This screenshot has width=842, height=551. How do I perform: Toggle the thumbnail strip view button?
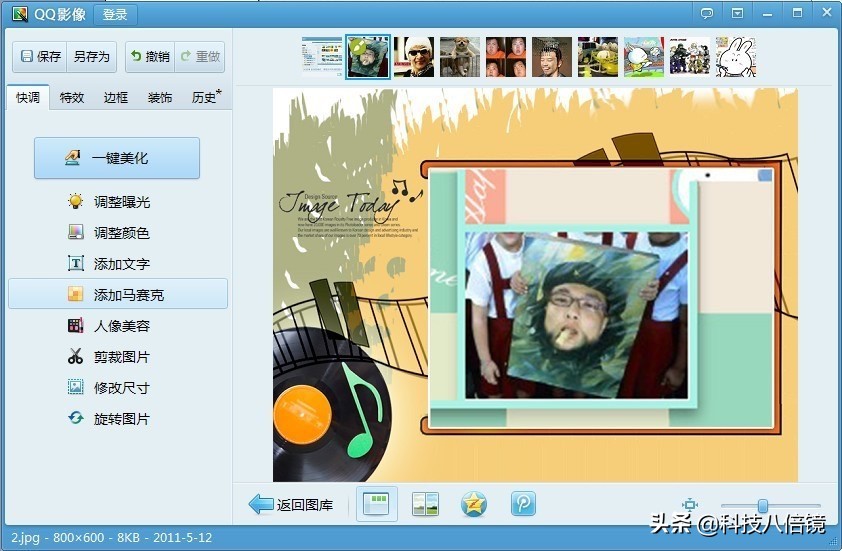point(377,505)
